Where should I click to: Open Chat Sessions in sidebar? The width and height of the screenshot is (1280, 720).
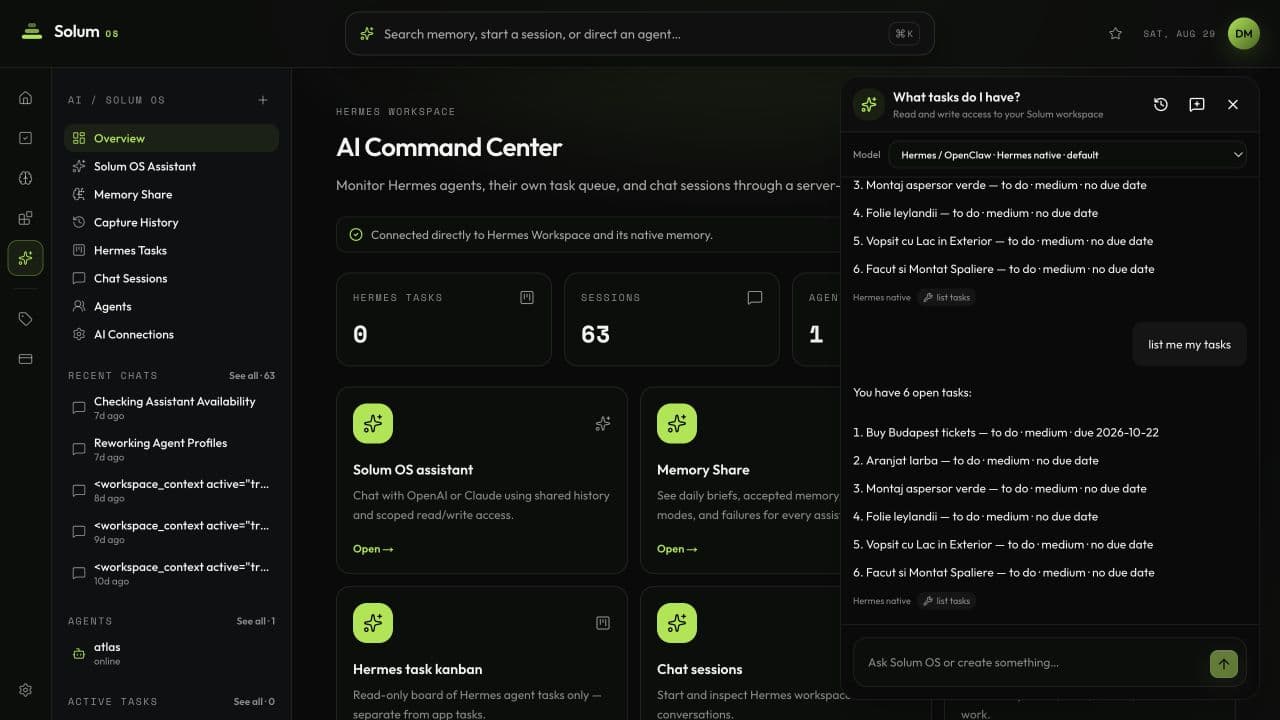click(171, 278)
